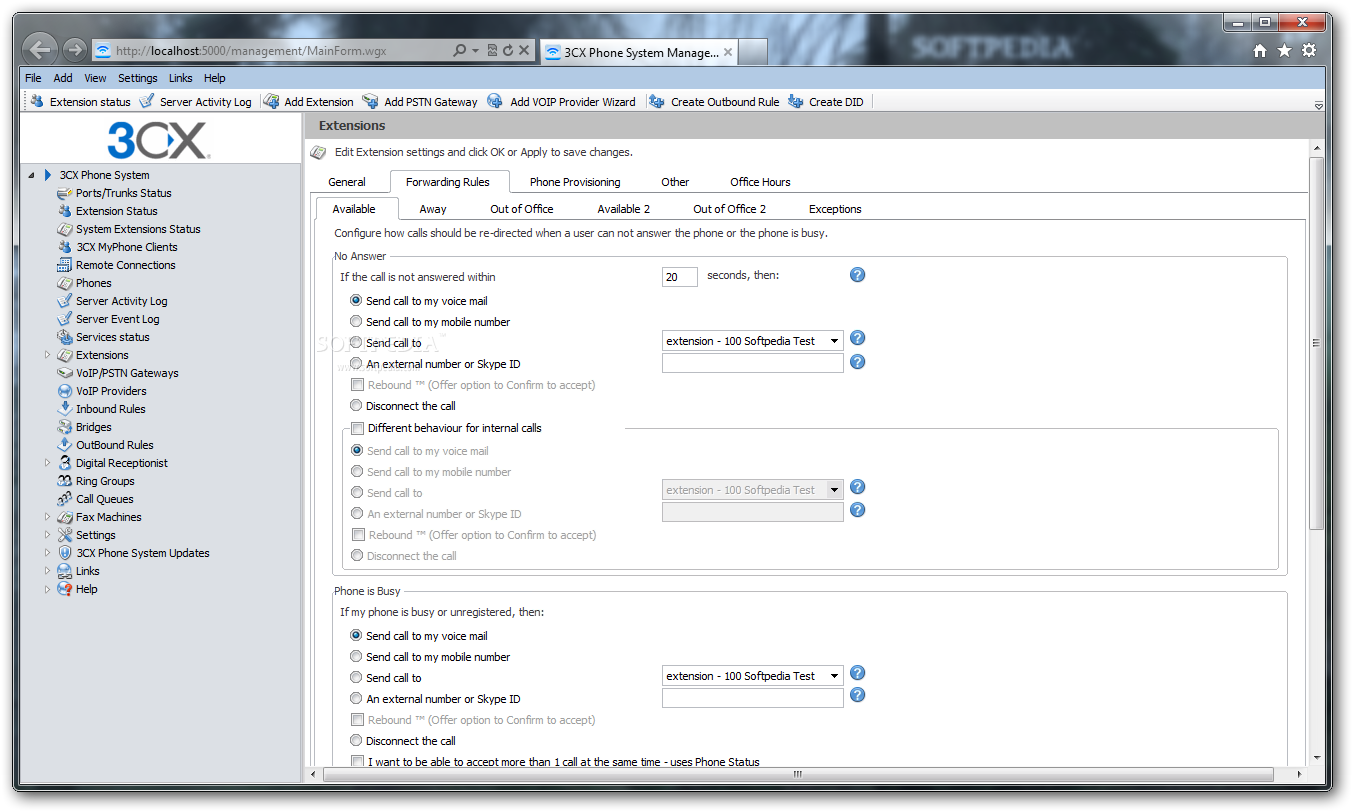Click the vertical scrollbar thumb

(1316, 343)
